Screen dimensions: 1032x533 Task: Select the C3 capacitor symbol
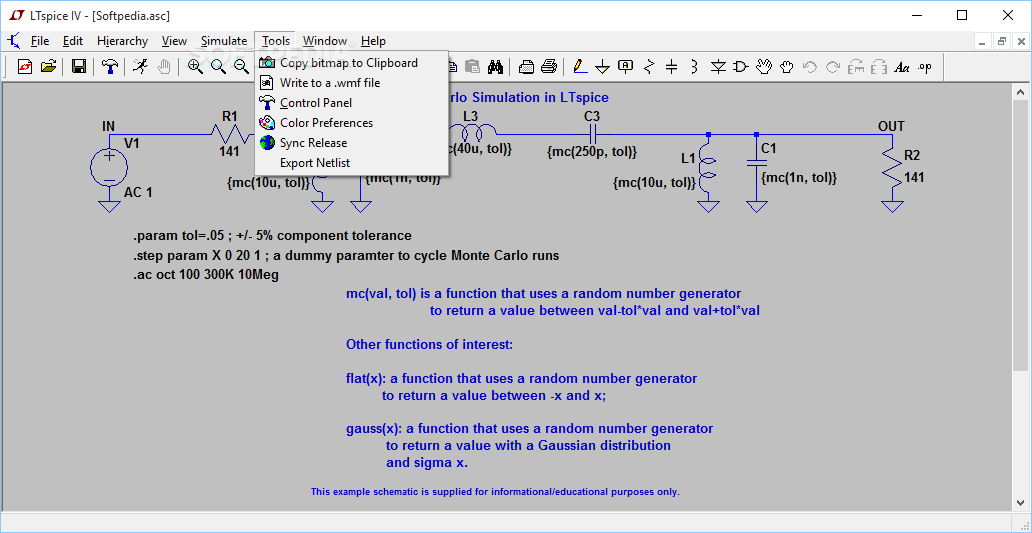tap(592, 135)
